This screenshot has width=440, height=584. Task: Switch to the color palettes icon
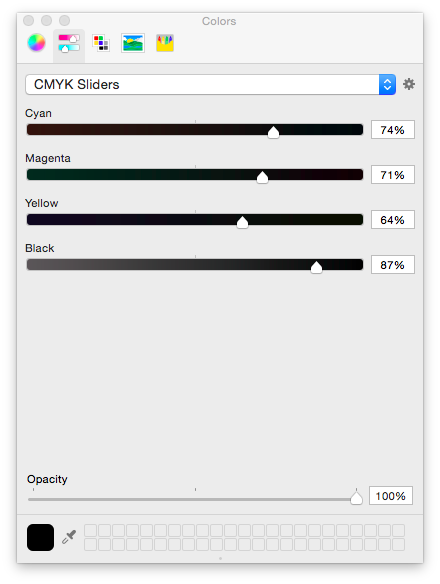click(x=101, y=43)
